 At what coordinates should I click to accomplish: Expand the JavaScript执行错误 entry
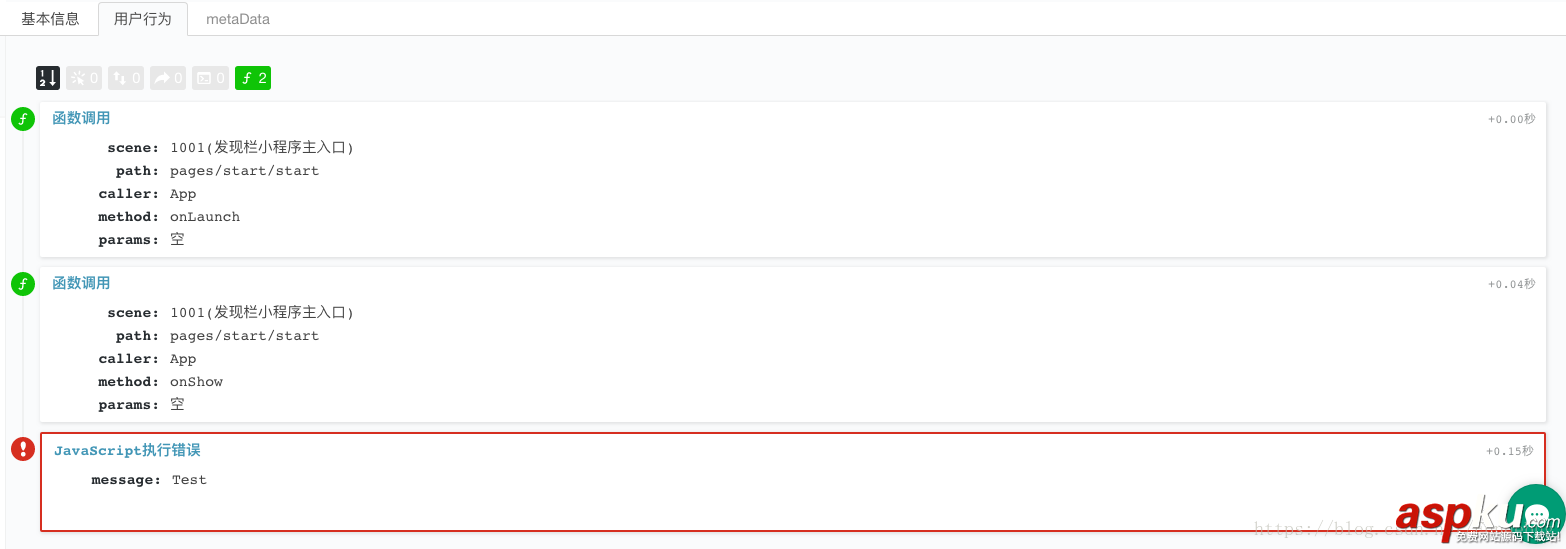click(127, 451)
